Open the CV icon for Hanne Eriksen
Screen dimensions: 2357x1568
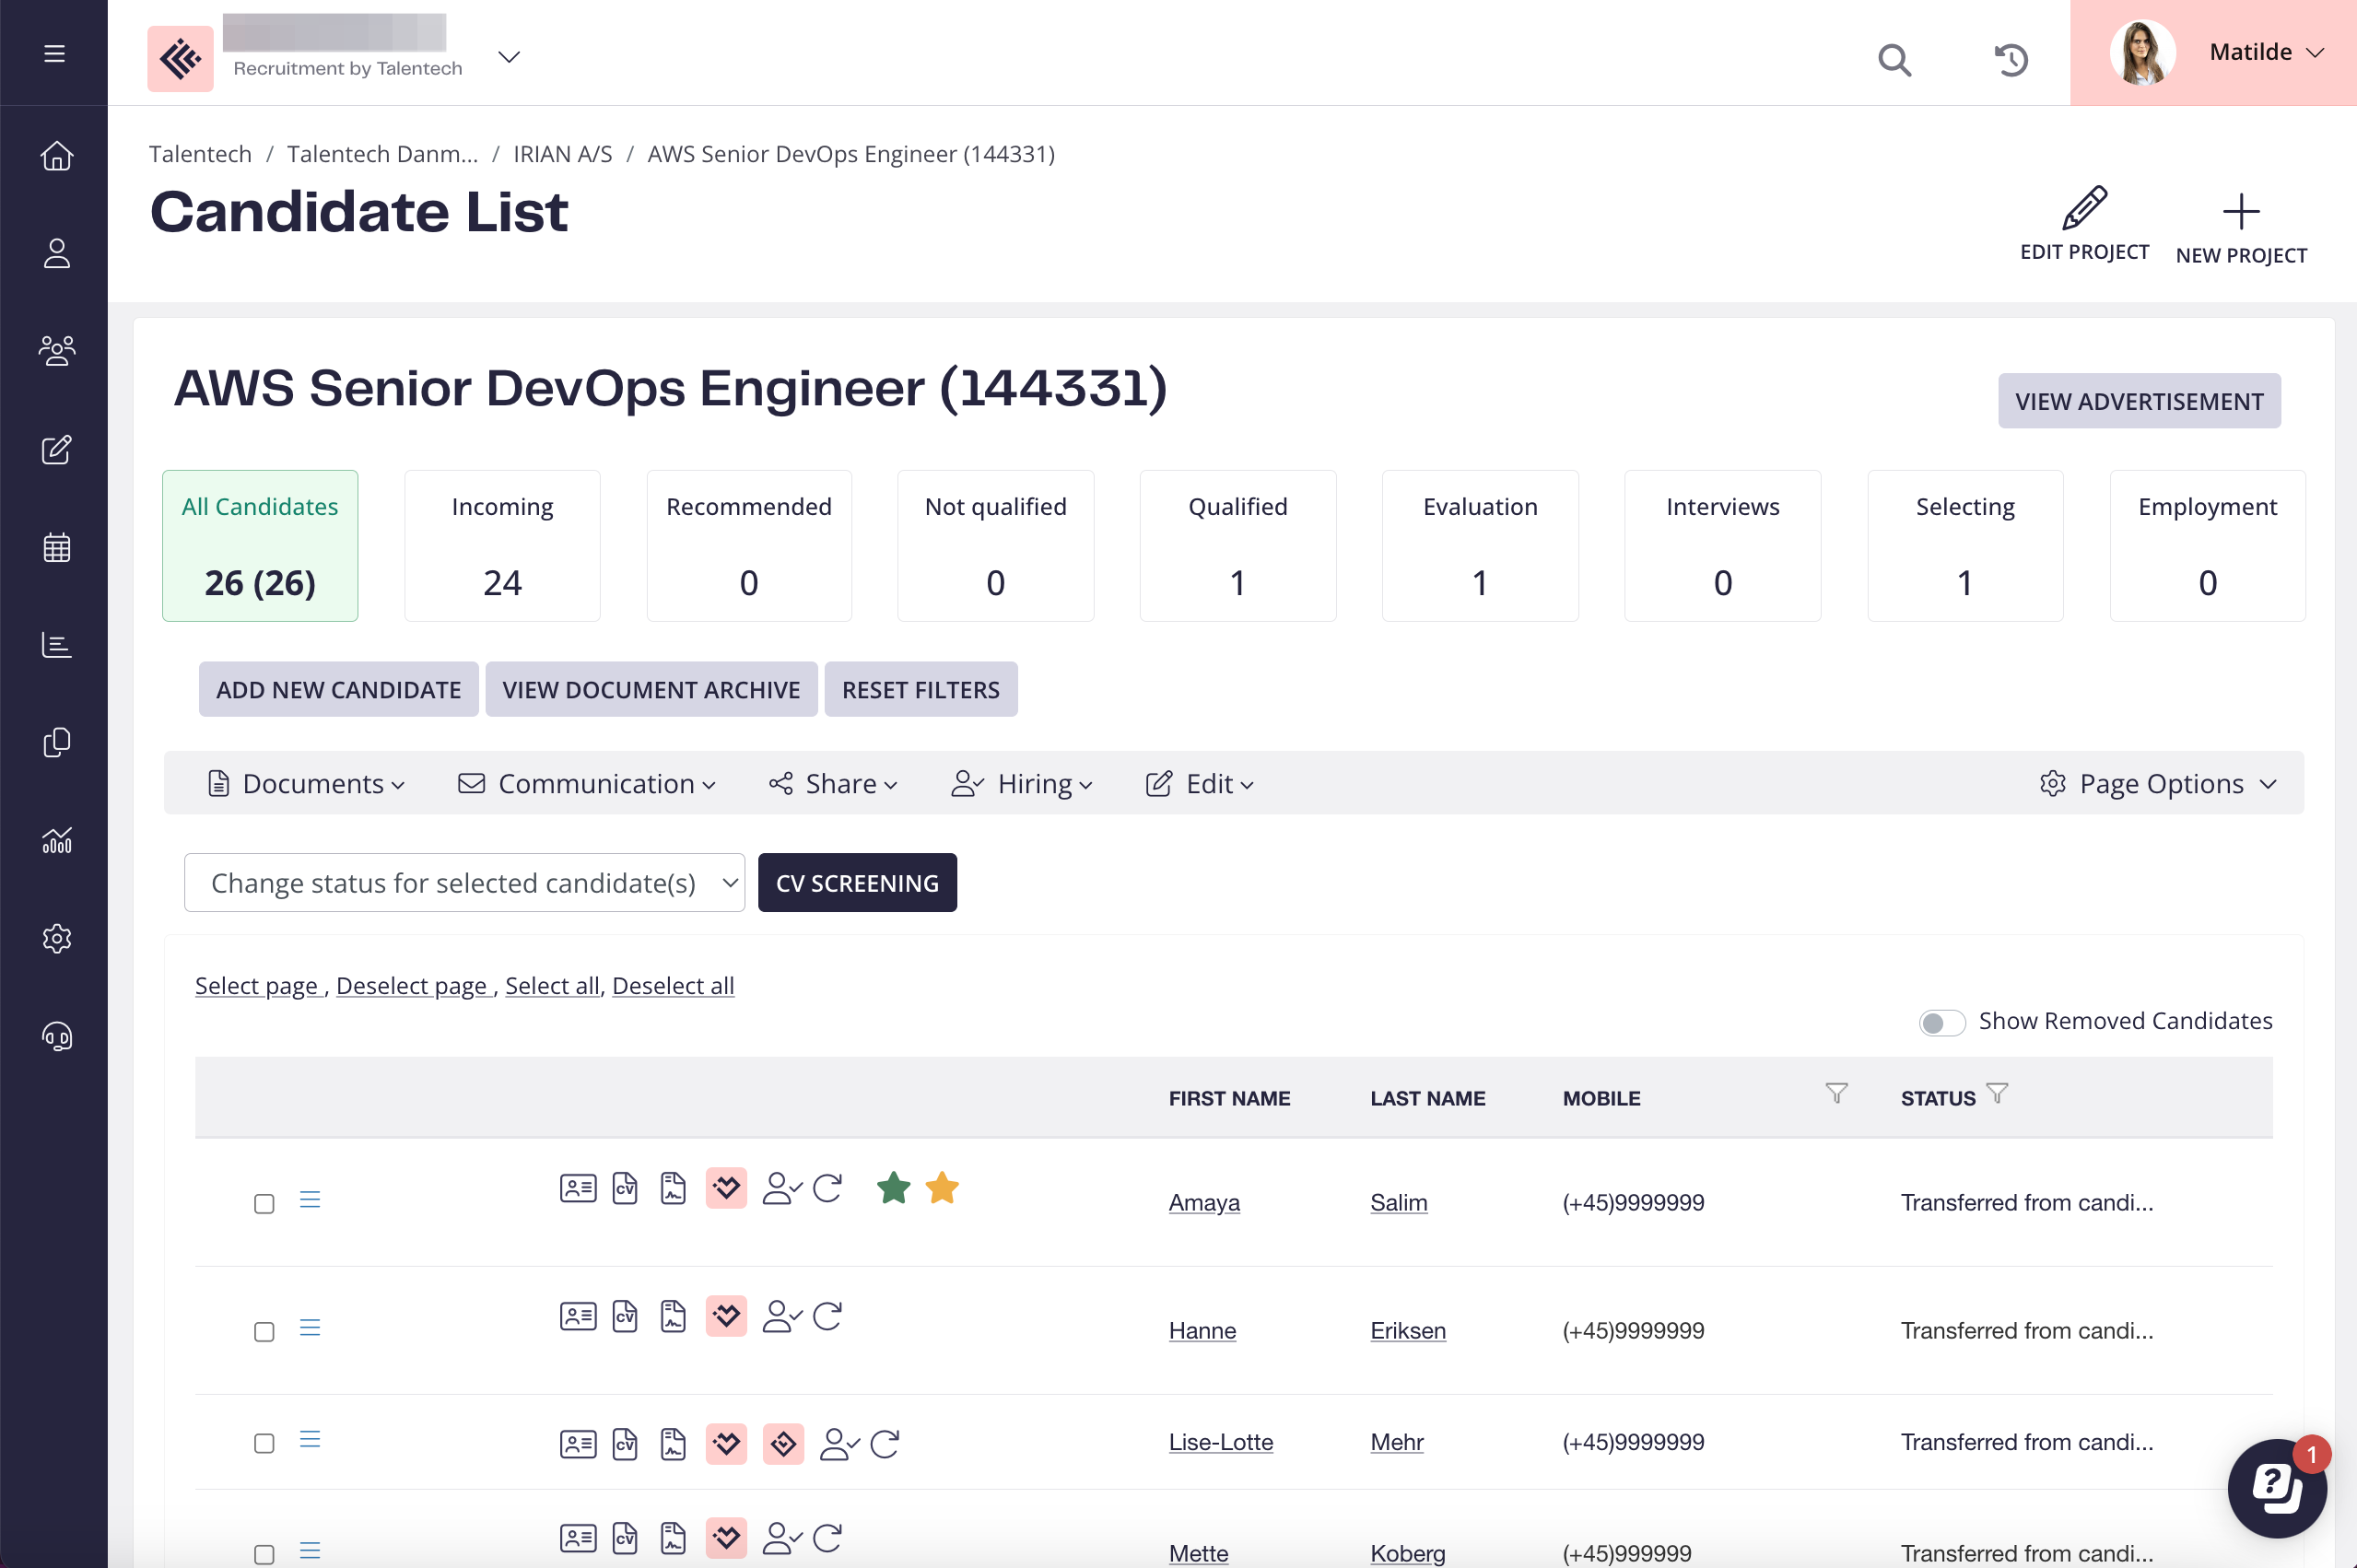pyautogui.click(x=625, y=1316)
